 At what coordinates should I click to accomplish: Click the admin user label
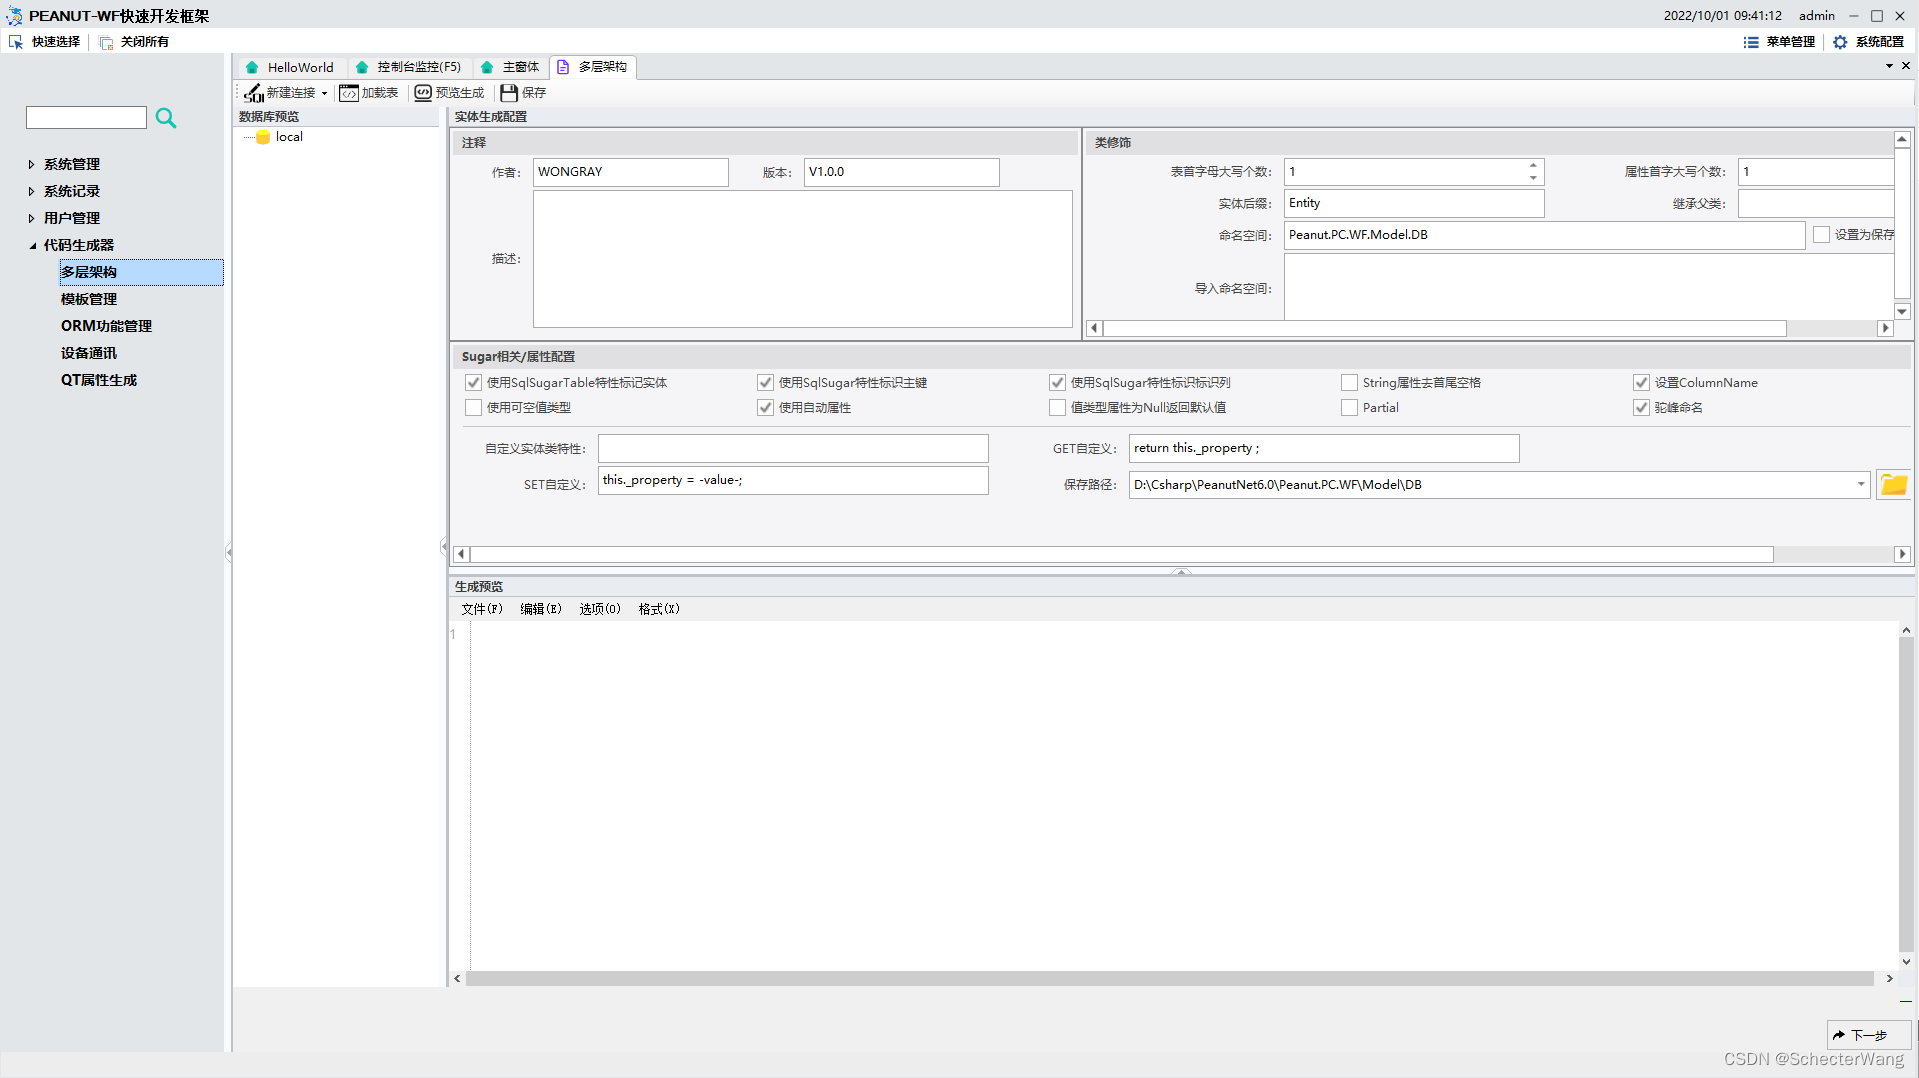1816,16
